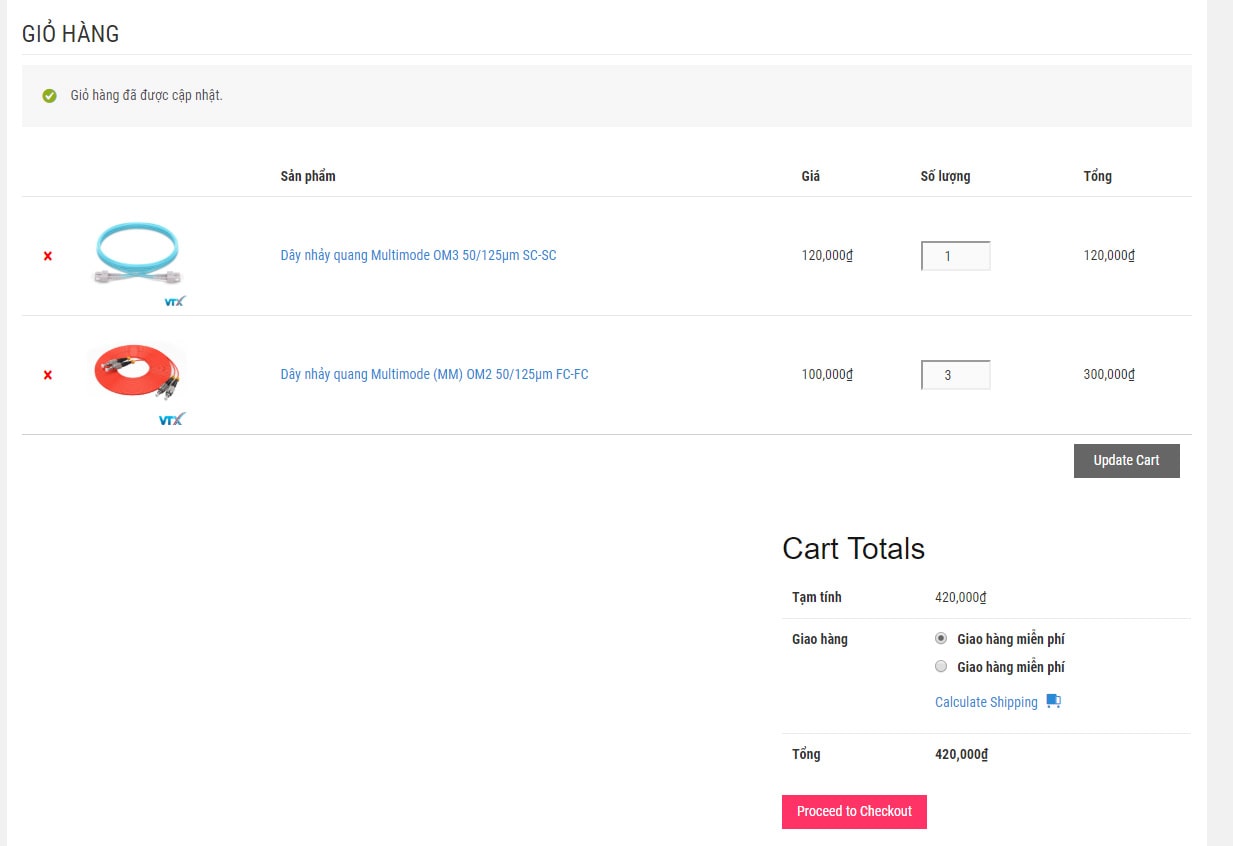Click the green checkmark in the update notice
1233x846 pixels.
(x=49, y=96)
